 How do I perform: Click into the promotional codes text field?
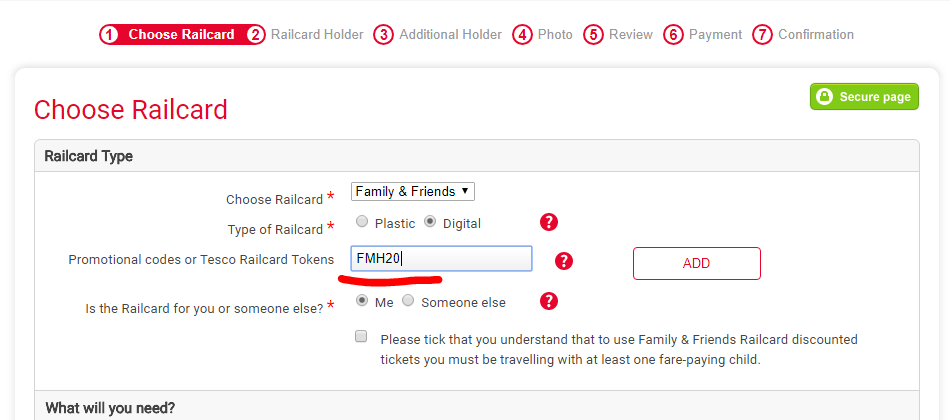441,259
